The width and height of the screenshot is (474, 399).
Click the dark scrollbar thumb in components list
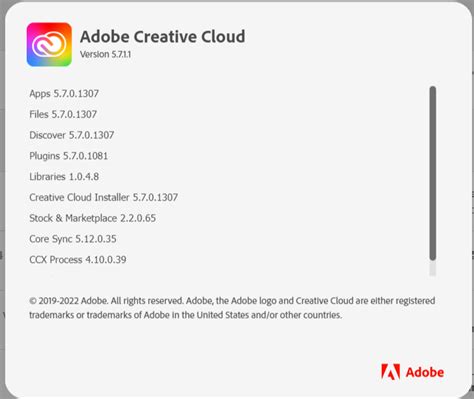click(x=433, y=173)
